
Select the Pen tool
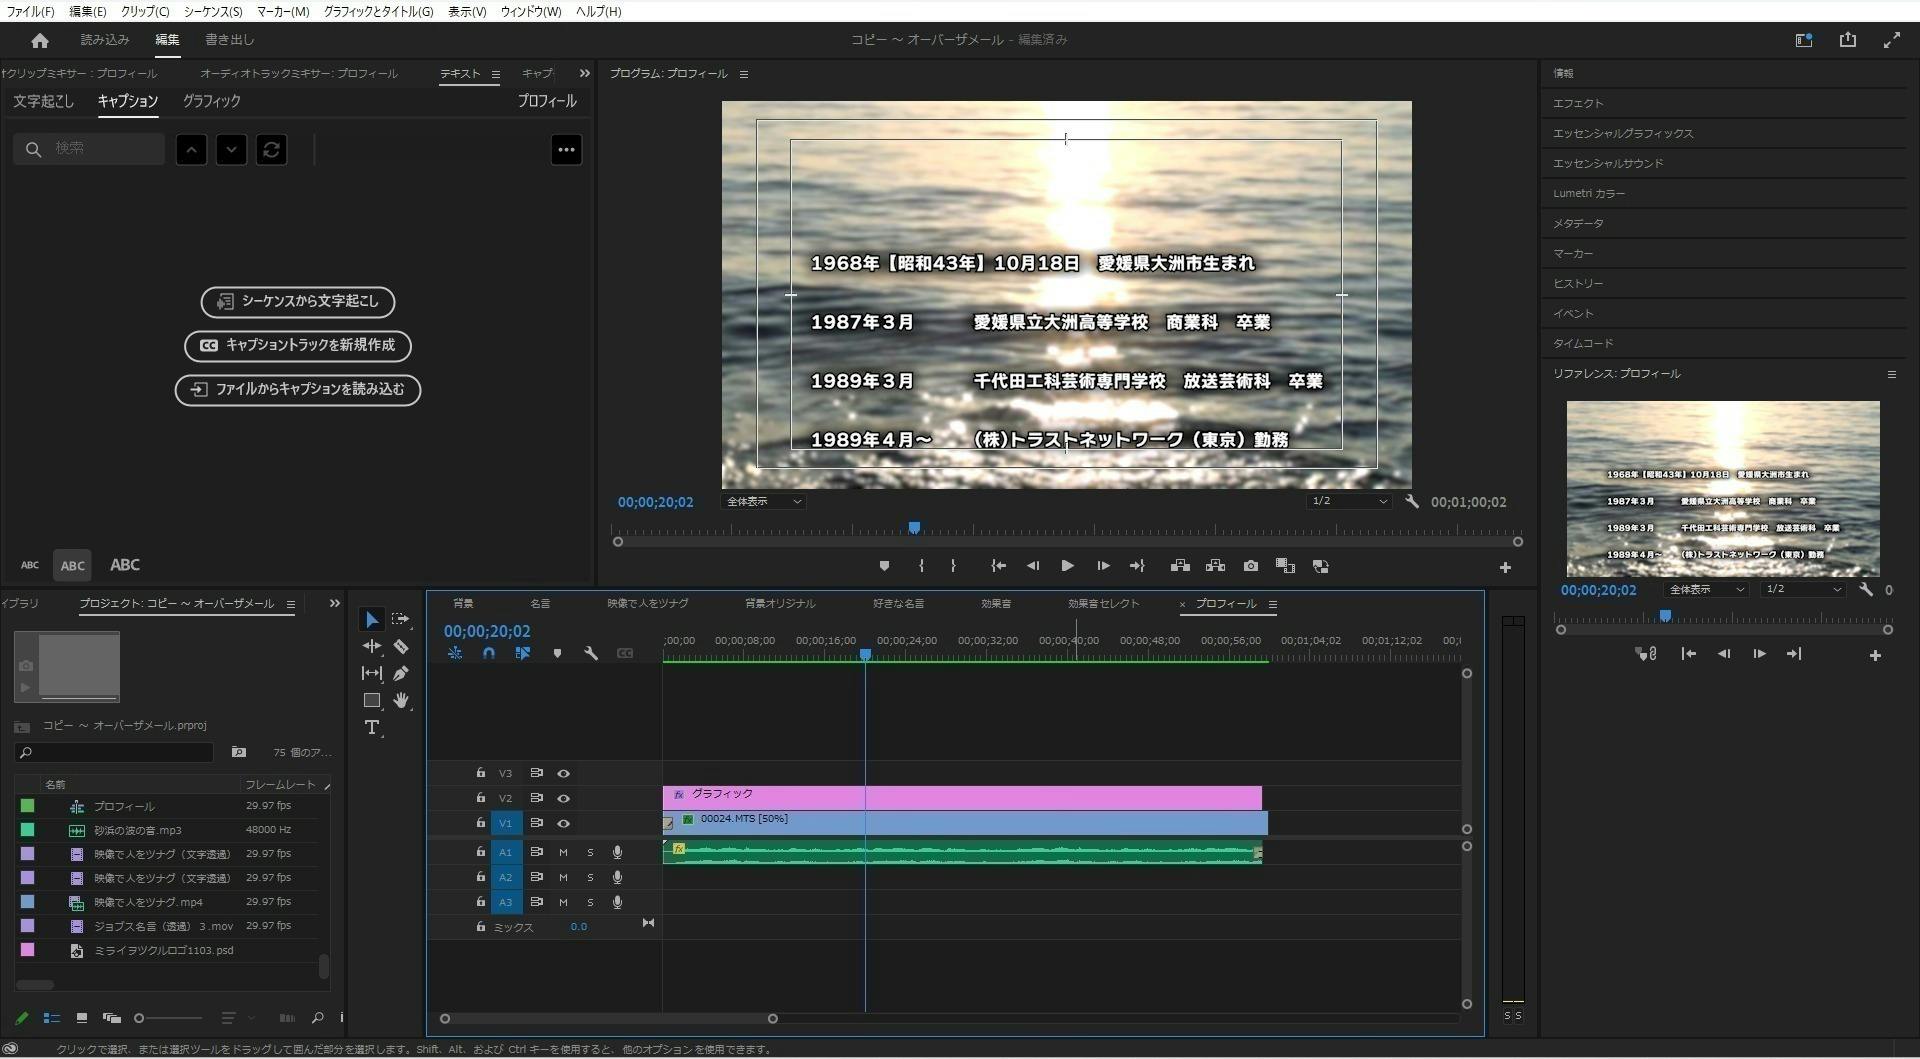tap(401, 674)
